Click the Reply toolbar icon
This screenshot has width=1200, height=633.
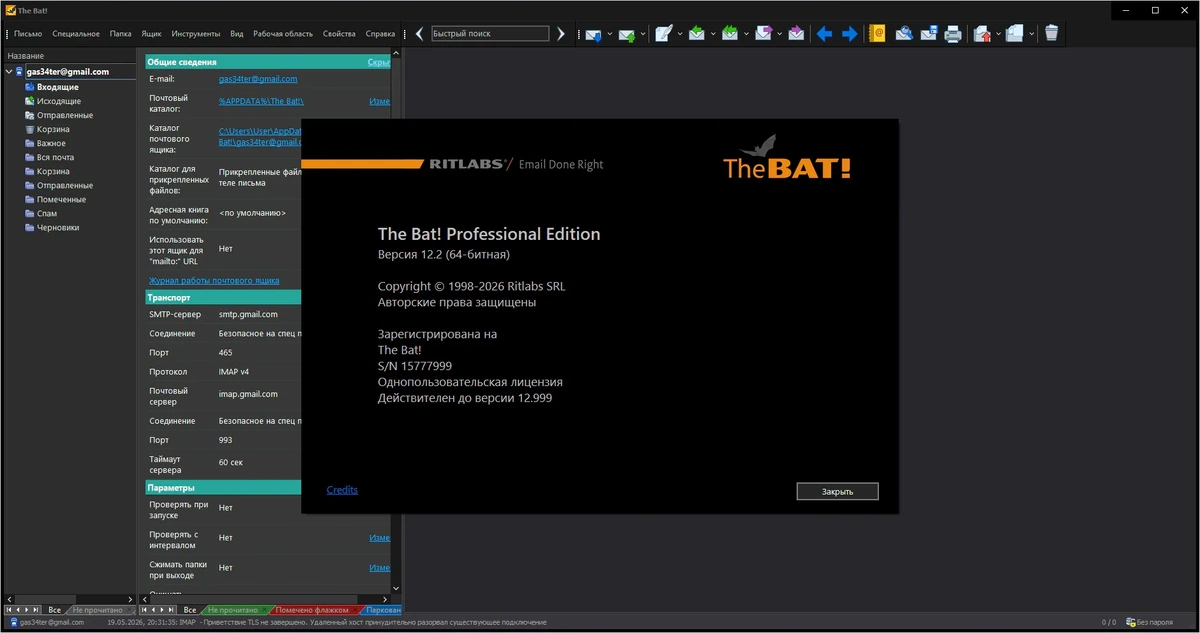click(697, 33)
